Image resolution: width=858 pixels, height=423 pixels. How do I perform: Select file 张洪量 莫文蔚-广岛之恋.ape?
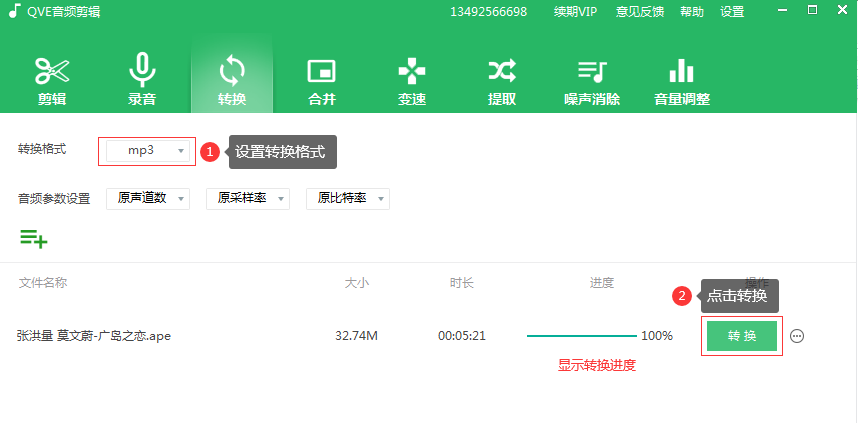click(94, 335)
